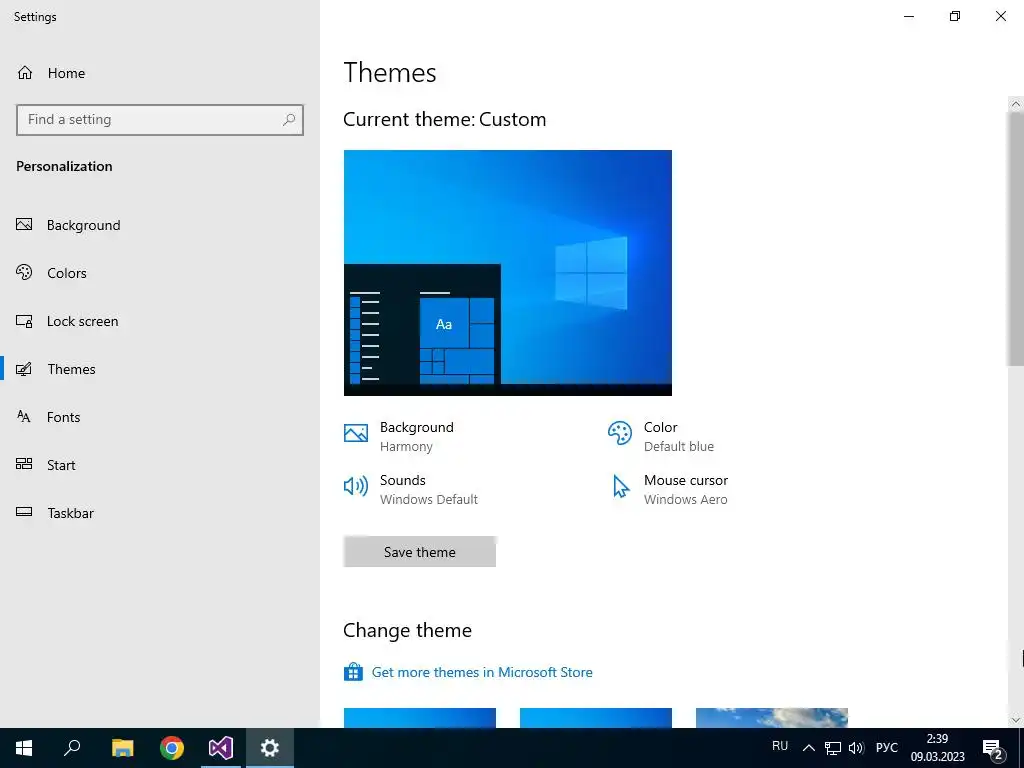Click the Save theme button
The image size is (1024, 768).
419,552
